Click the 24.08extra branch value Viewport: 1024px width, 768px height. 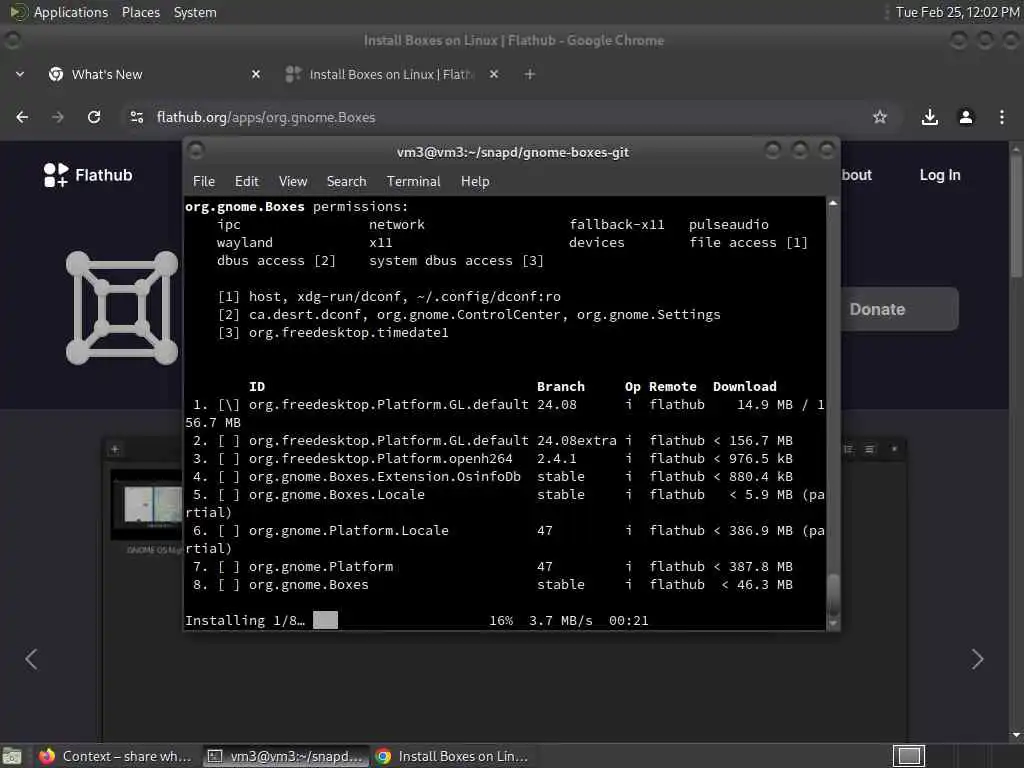[577, 441]
